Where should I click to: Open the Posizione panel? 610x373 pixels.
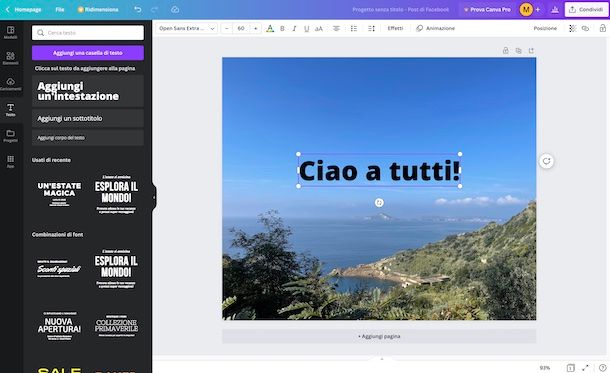pyautogui.click(x=545, y=28)
